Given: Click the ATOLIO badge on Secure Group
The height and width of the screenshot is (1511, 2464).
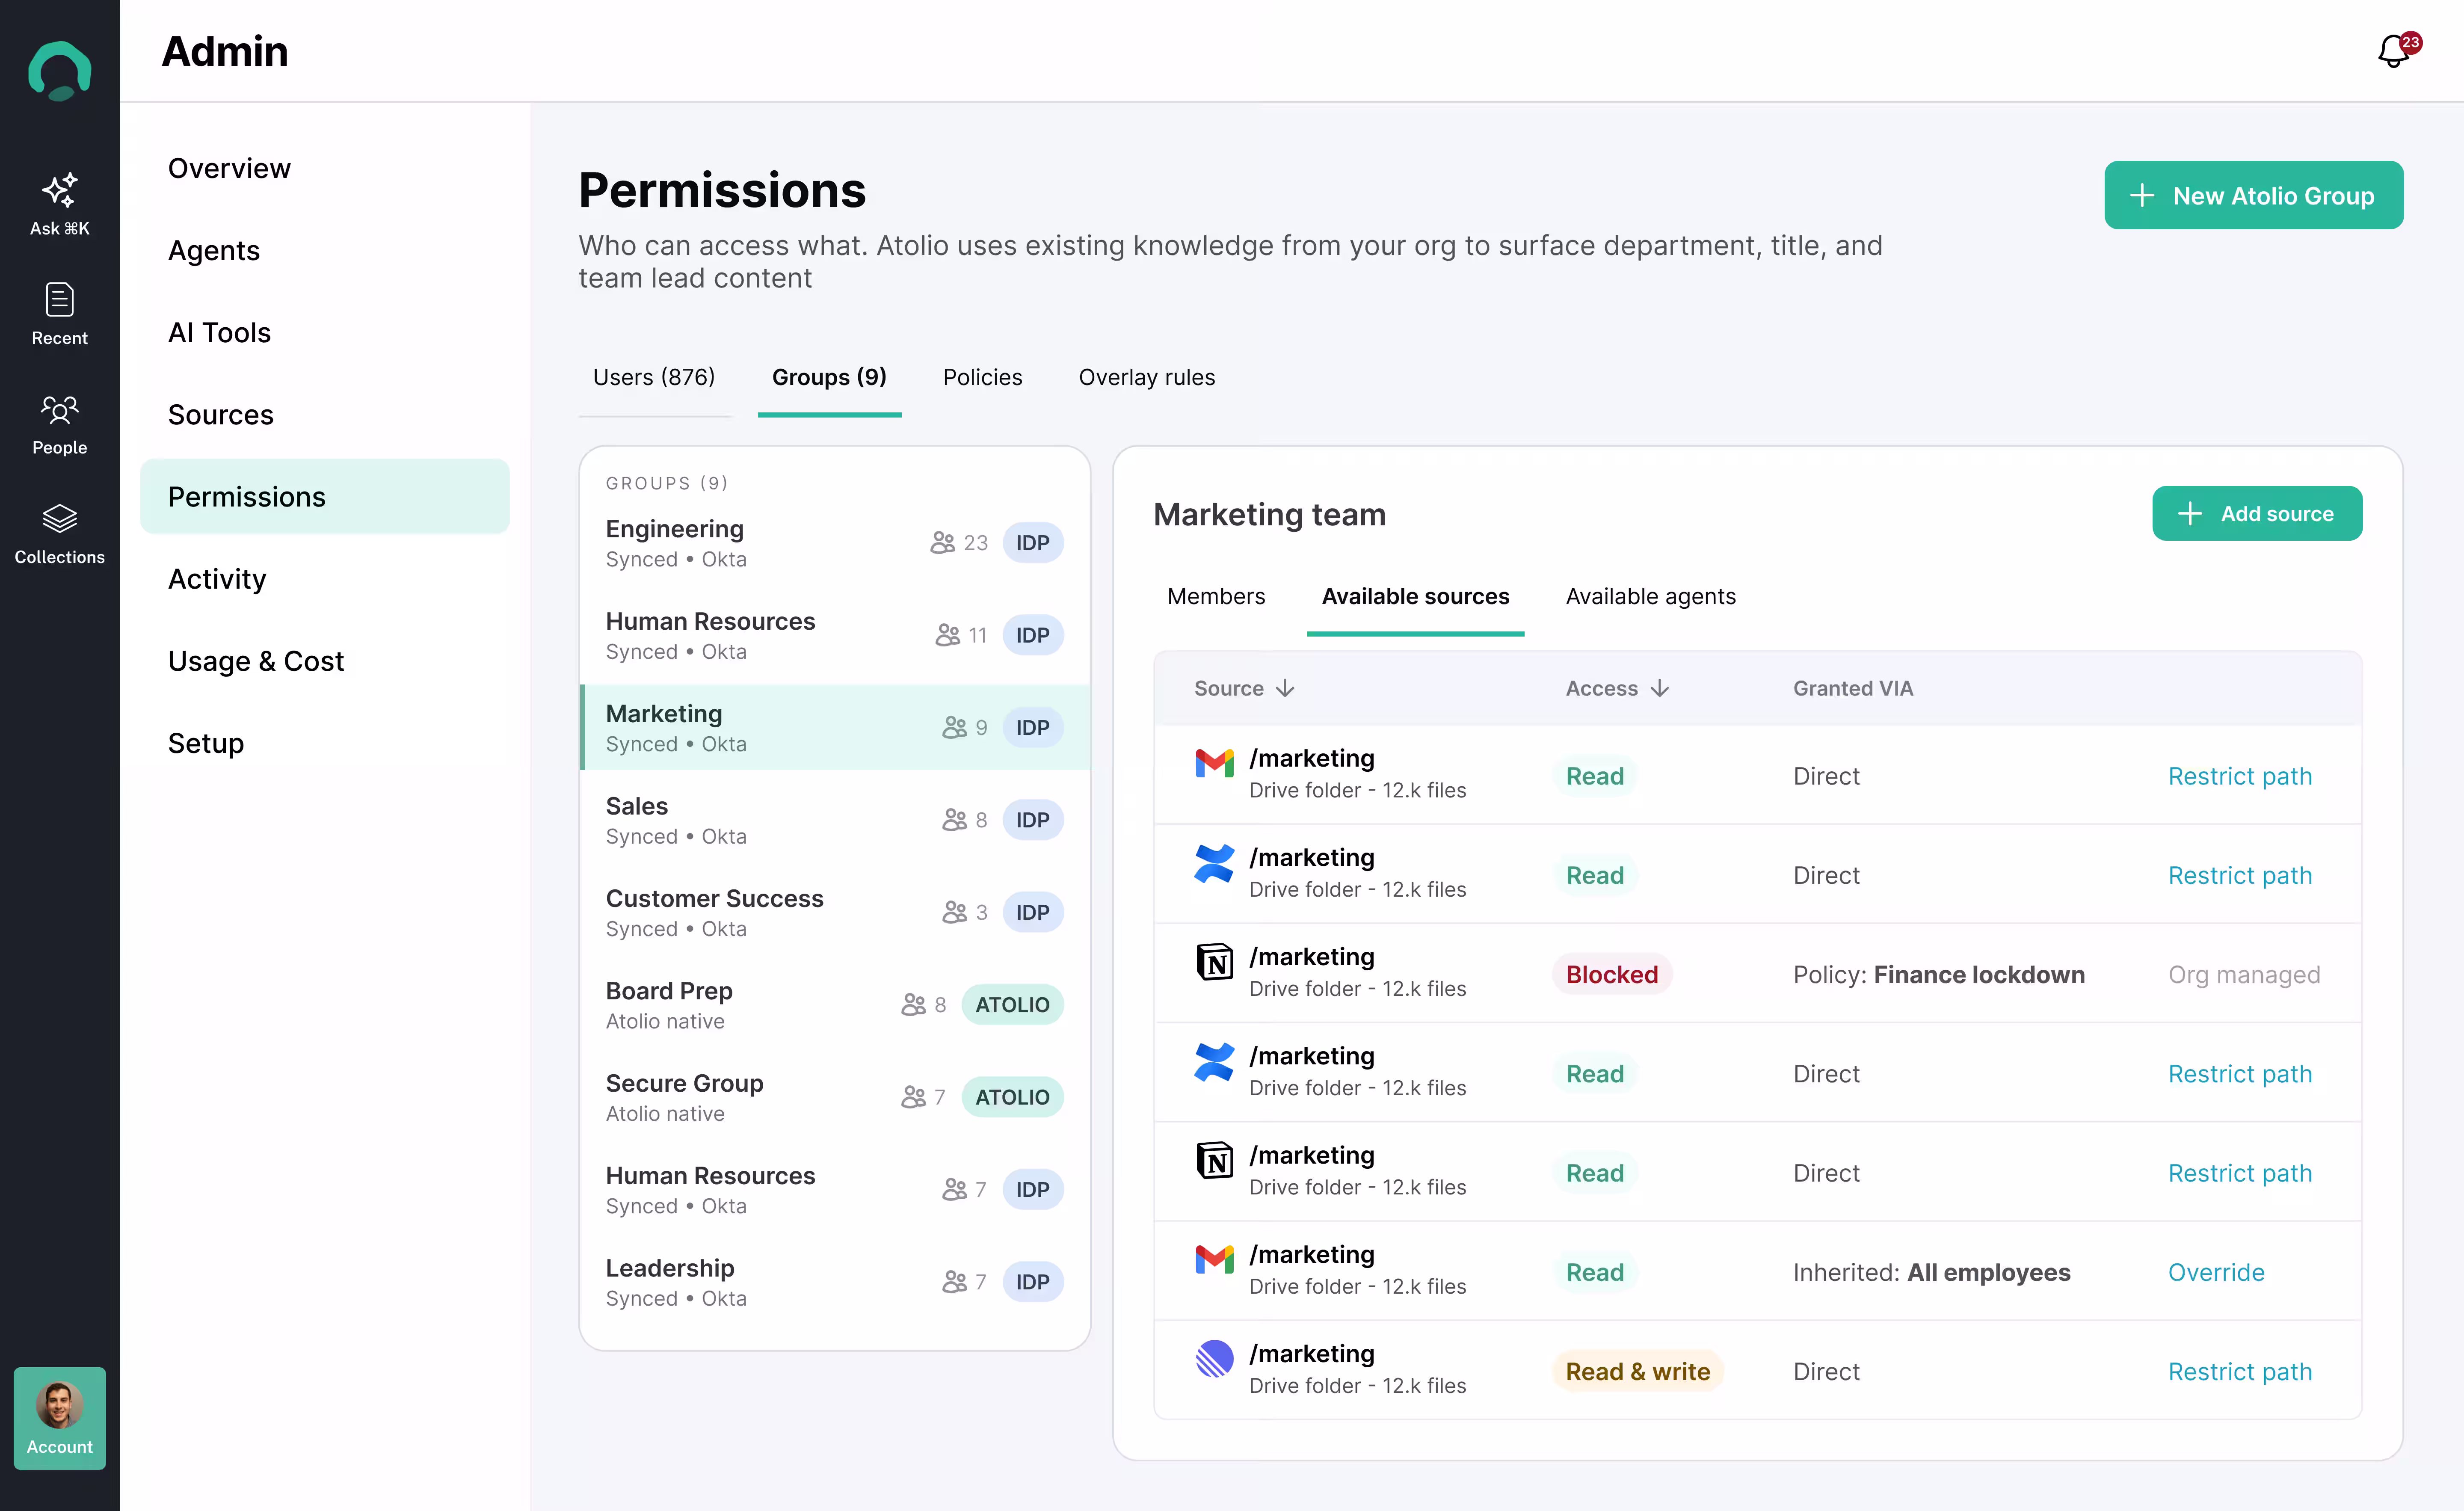Looking at the screenshot, I should (x=1012, y=1097).
